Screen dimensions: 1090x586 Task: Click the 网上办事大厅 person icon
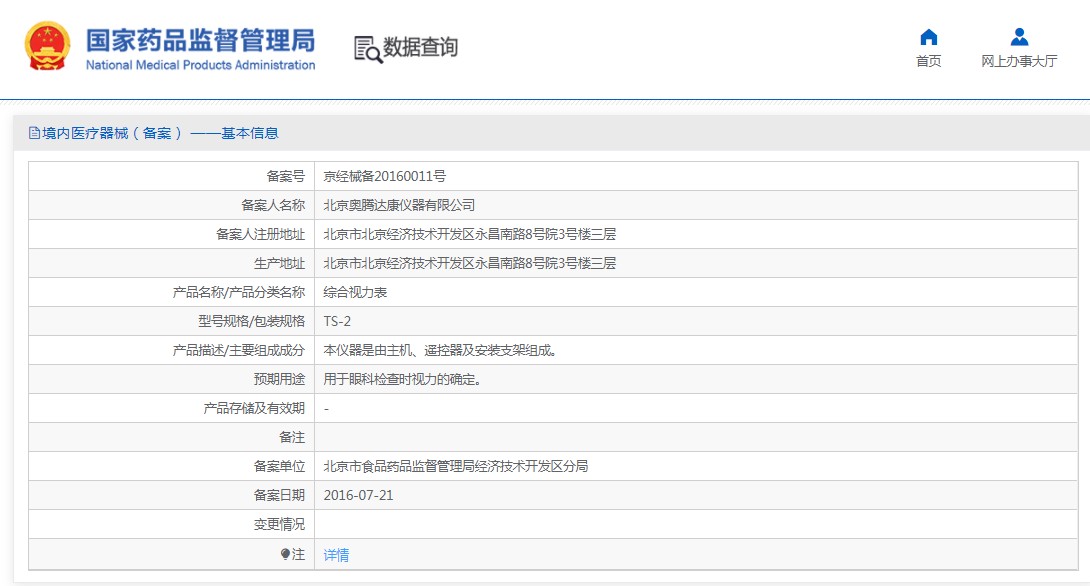(x=1019, y=37)
